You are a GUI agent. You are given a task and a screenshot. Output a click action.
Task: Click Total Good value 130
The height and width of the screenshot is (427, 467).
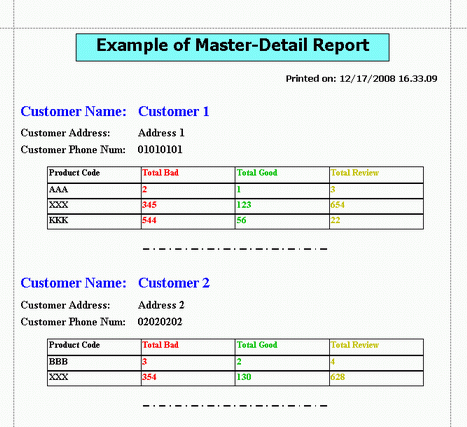[x=244, y=377]
